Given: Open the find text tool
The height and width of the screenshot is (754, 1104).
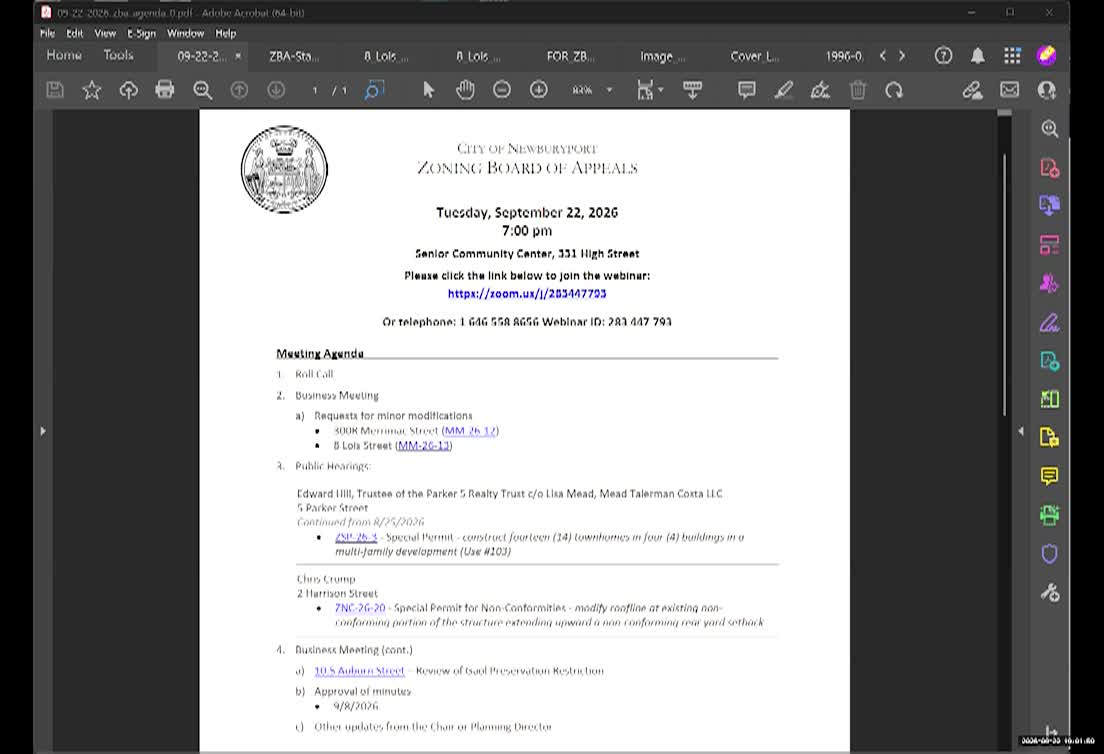Looking at the screenshot, I should [374, 90].
